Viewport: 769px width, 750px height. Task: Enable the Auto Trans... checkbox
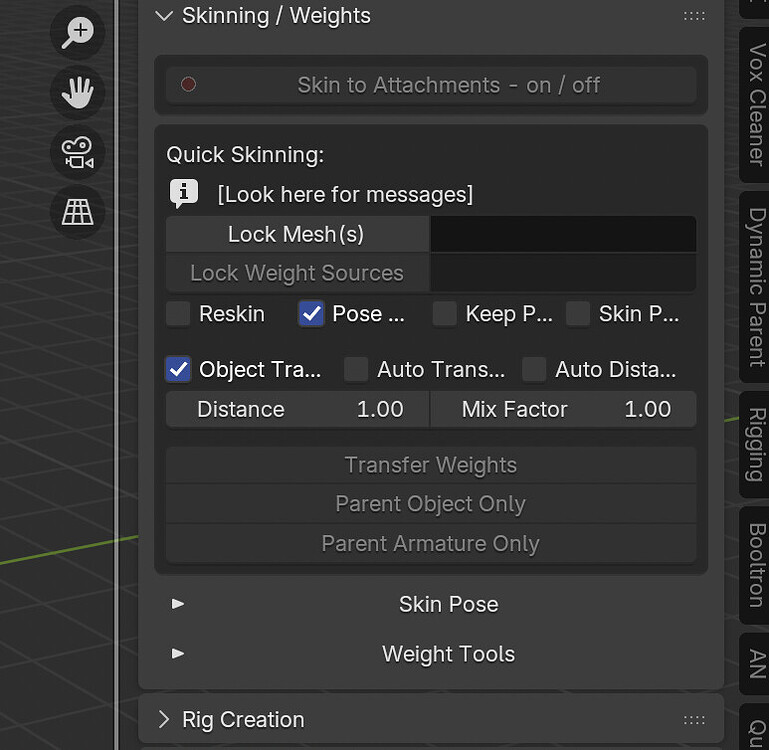[x=356, y=369]
